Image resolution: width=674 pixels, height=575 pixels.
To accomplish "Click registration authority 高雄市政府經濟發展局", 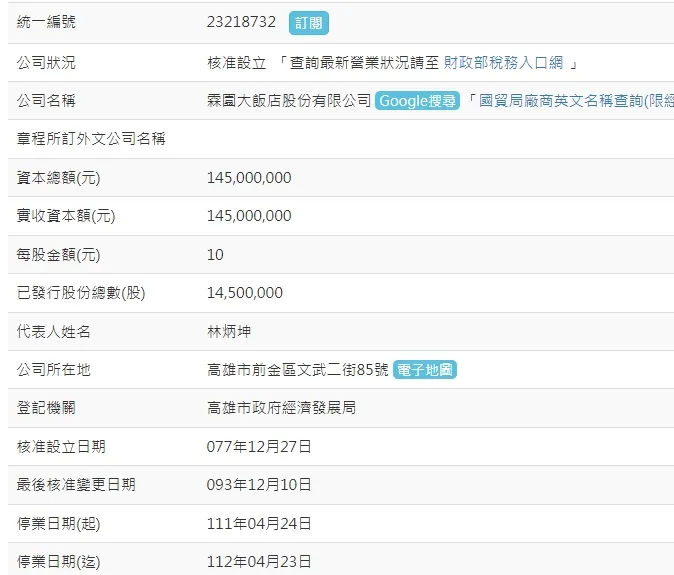I will [281, 408].
